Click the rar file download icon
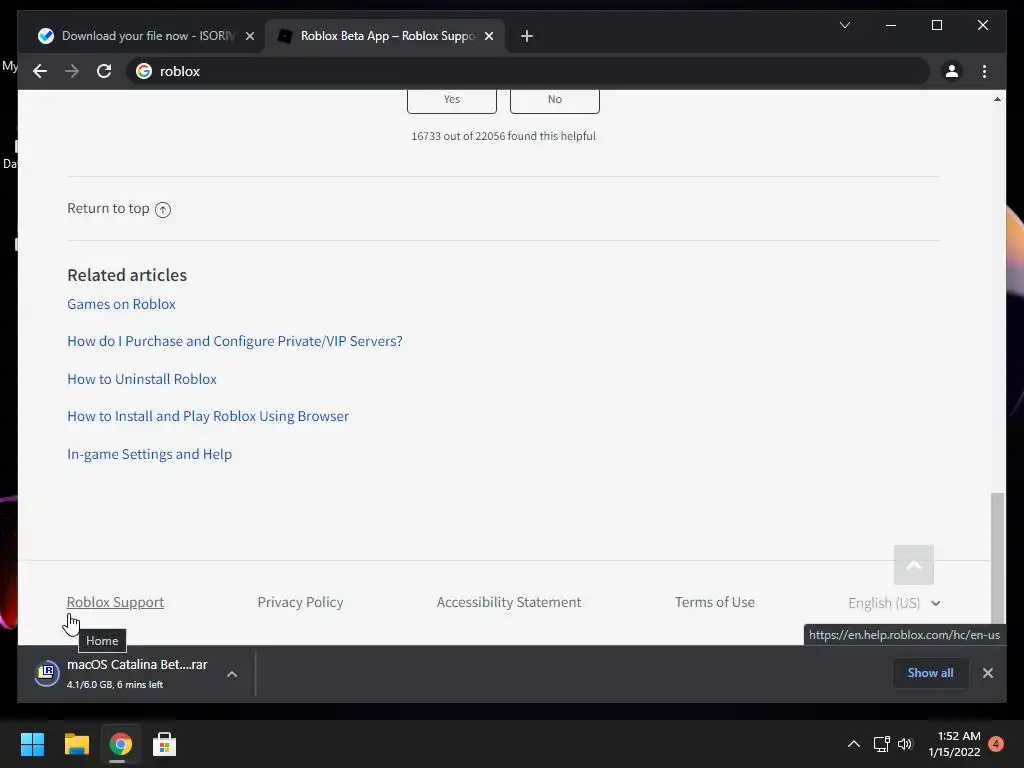Image resolution: width=1024 pixels, height=768 pixels. tap(47, 673)
